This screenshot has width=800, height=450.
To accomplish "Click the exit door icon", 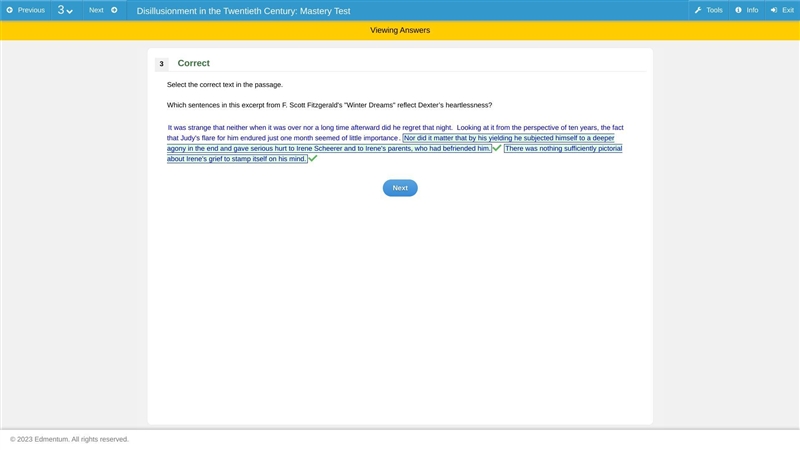I will click(774, 10).
